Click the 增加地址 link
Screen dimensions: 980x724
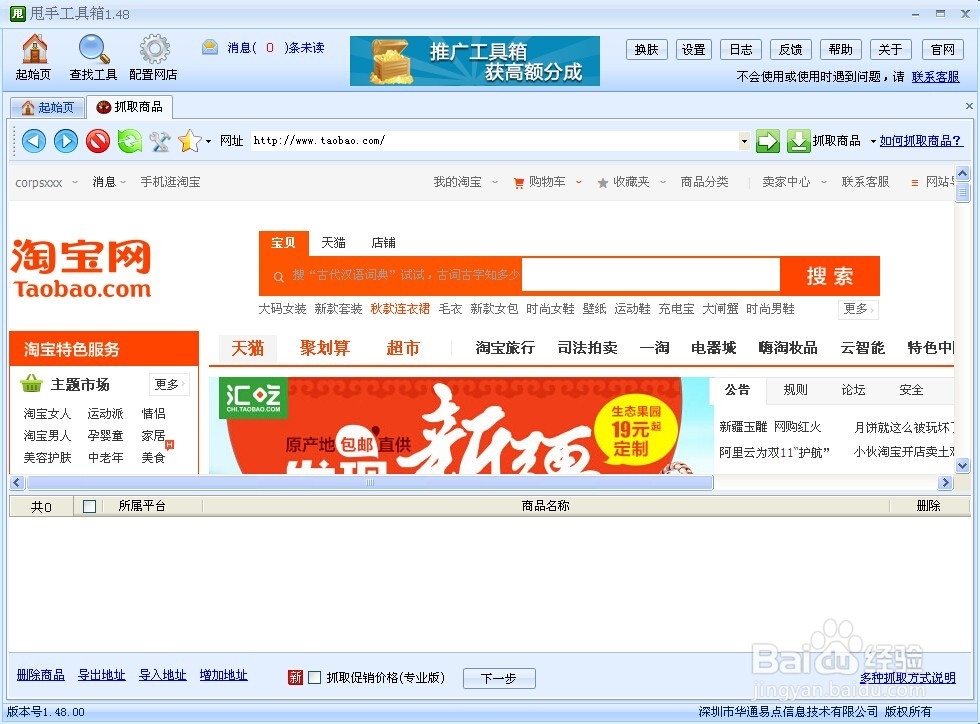click(224, 675)
